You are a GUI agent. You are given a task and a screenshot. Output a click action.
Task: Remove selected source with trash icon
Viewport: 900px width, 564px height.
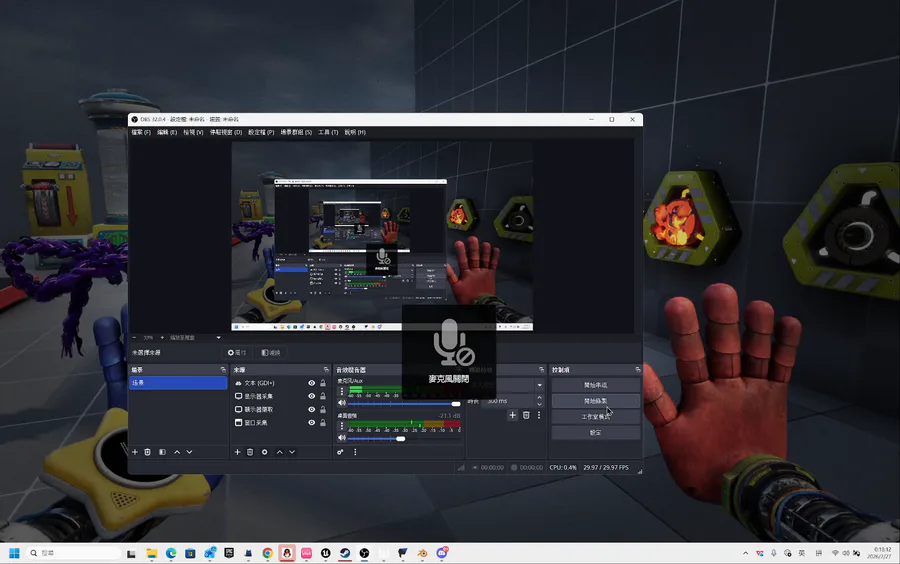pos(250,452)
